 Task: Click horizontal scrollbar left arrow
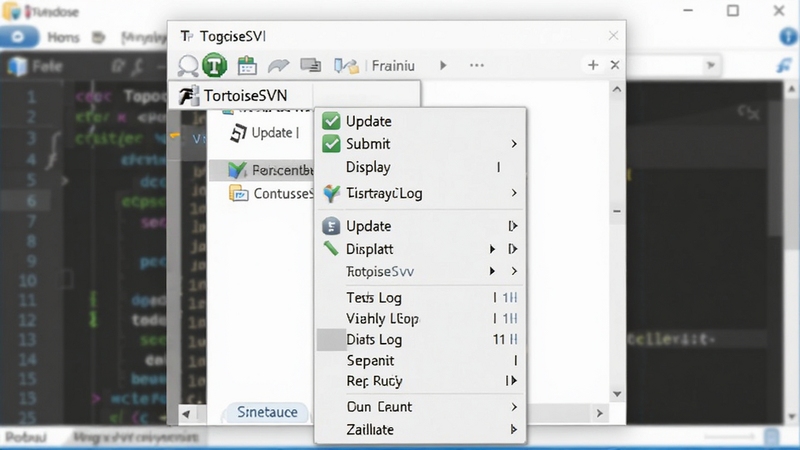coord(186,414)
